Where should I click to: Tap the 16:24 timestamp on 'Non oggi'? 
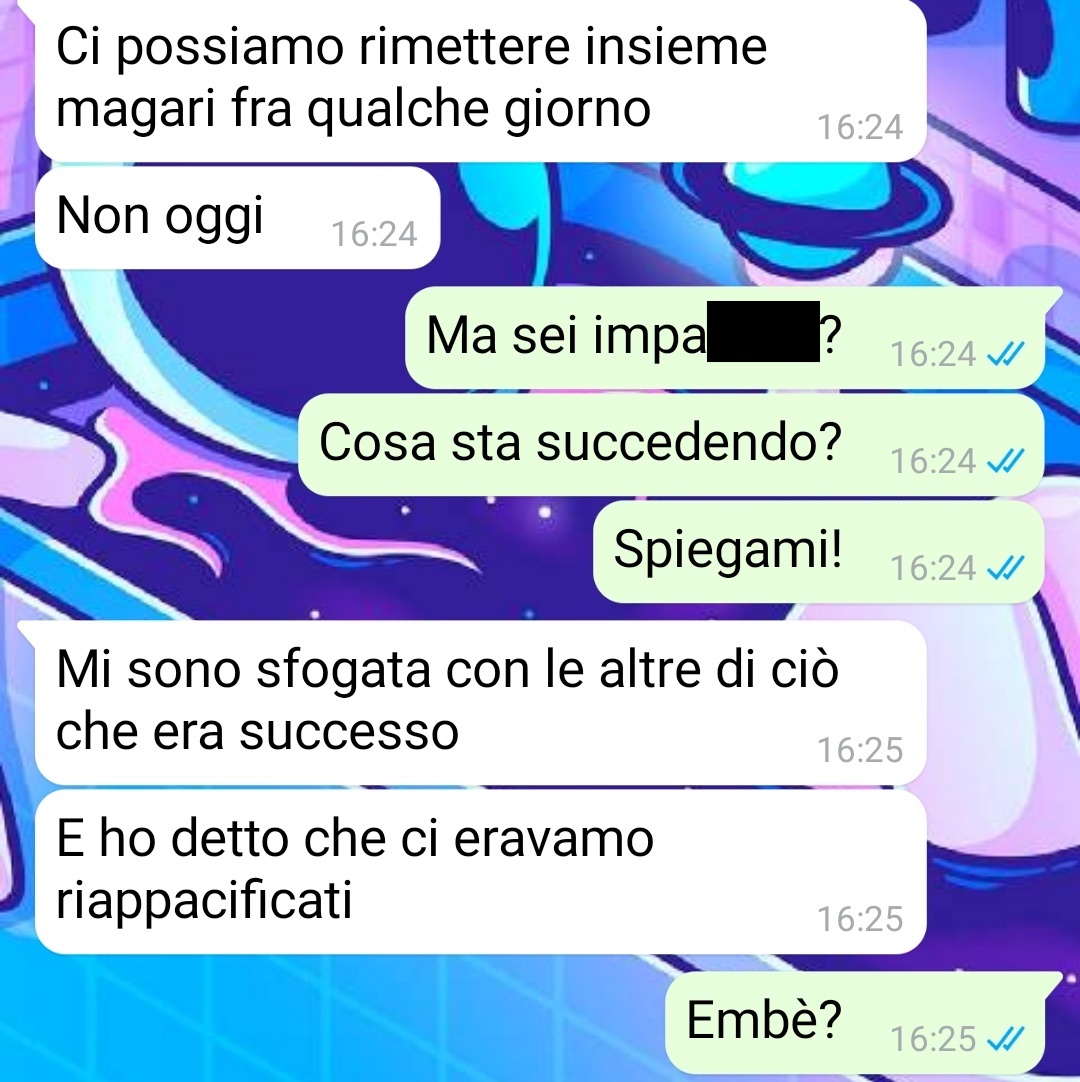[374, 235]
